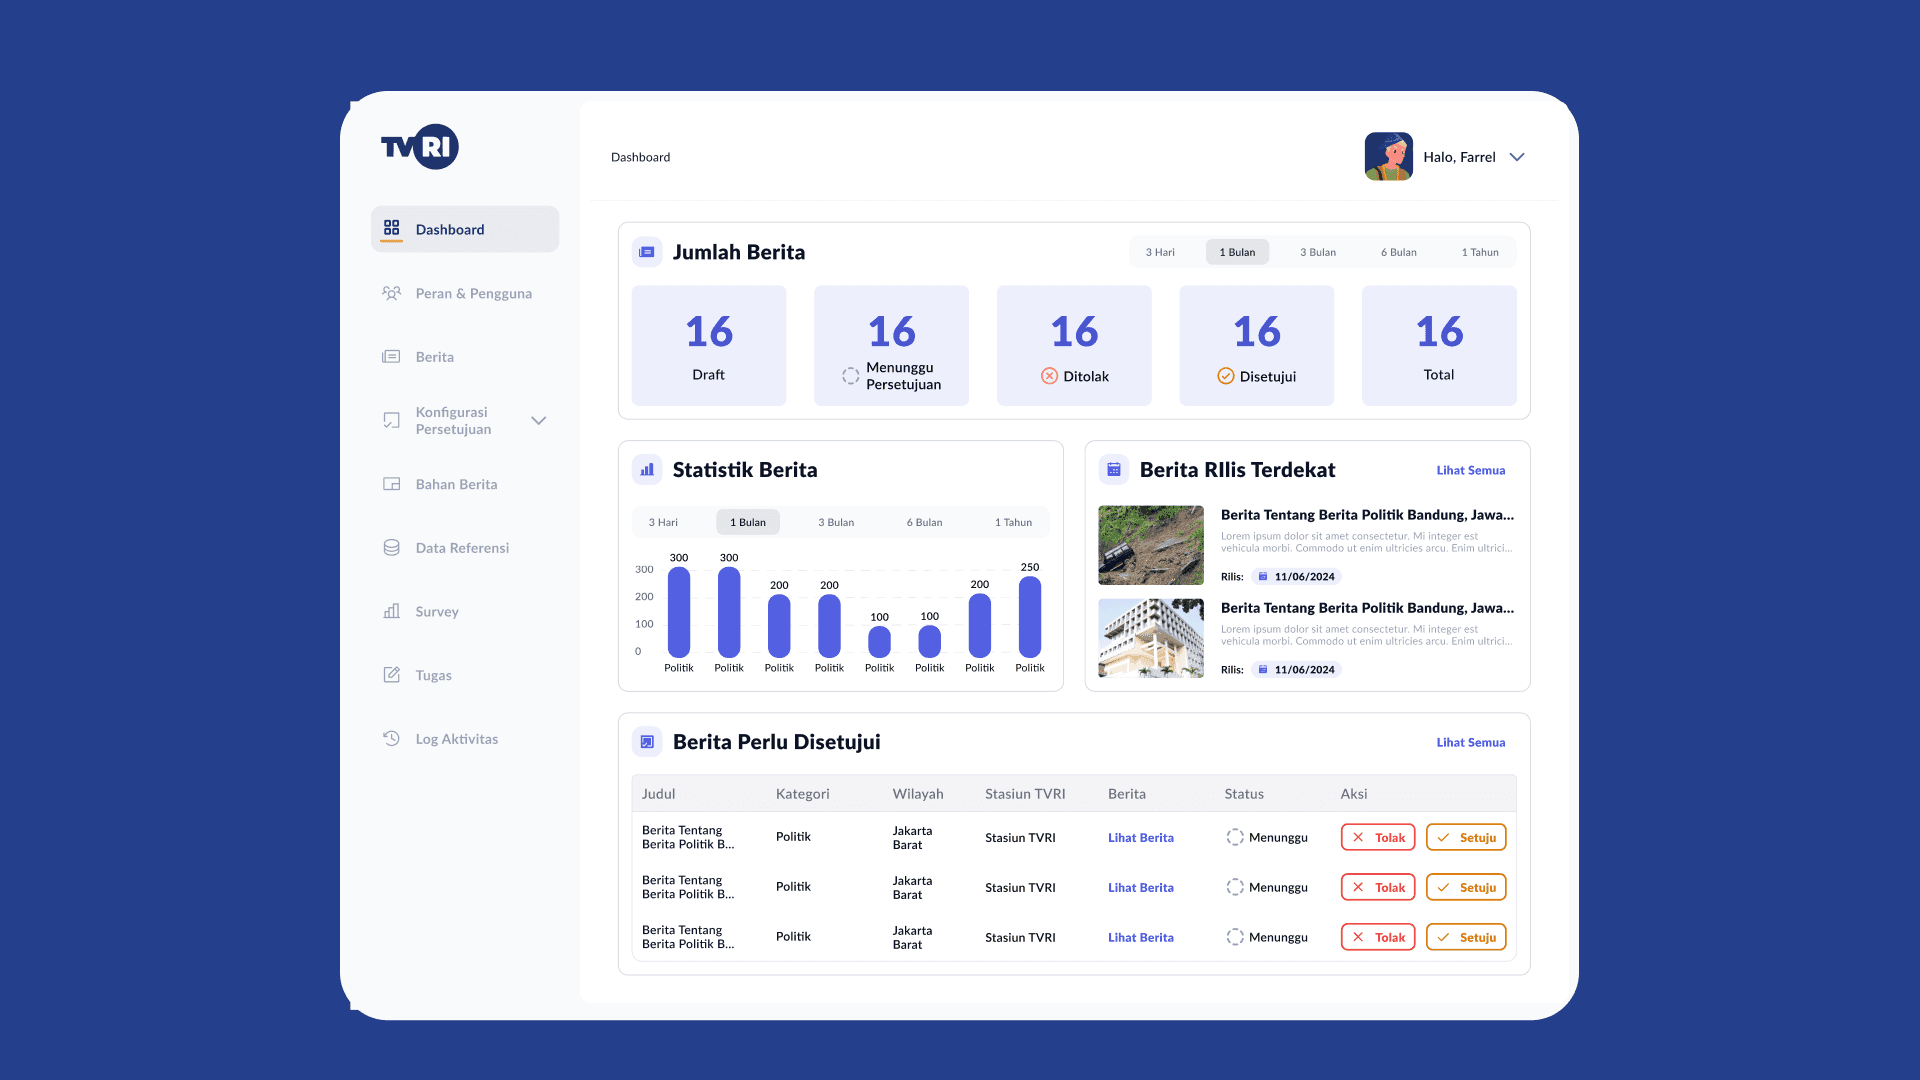Open the first news thumbnail image
This screenshot has height=1080, width=1920.
coord(1150,545)
